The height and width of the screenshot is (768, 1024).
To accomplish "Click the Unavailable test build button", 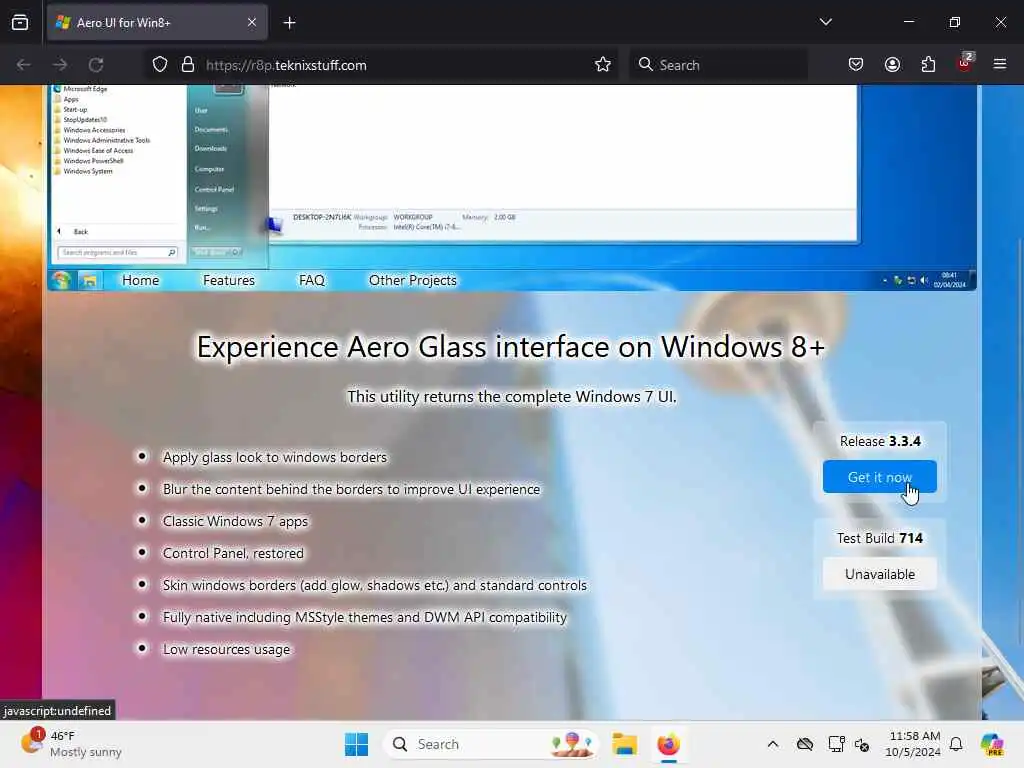I will click(880, 574).
